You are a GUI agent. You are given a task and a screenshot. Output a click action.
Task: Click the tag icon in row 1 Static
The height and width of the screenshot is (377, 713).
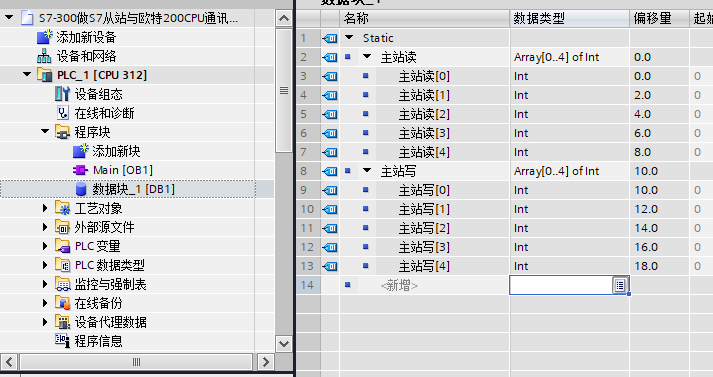(330, 38)
